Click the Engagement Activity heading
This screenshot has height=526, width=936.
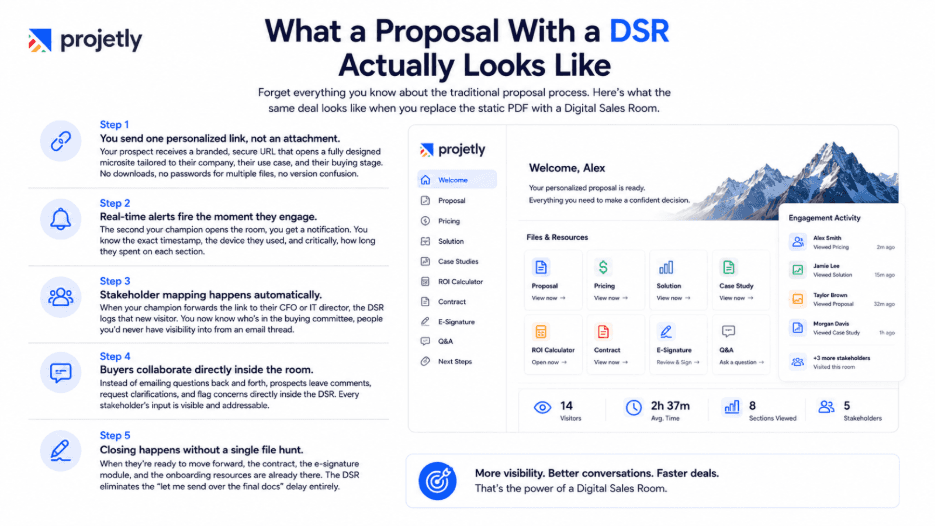click(x=824, y=218)
